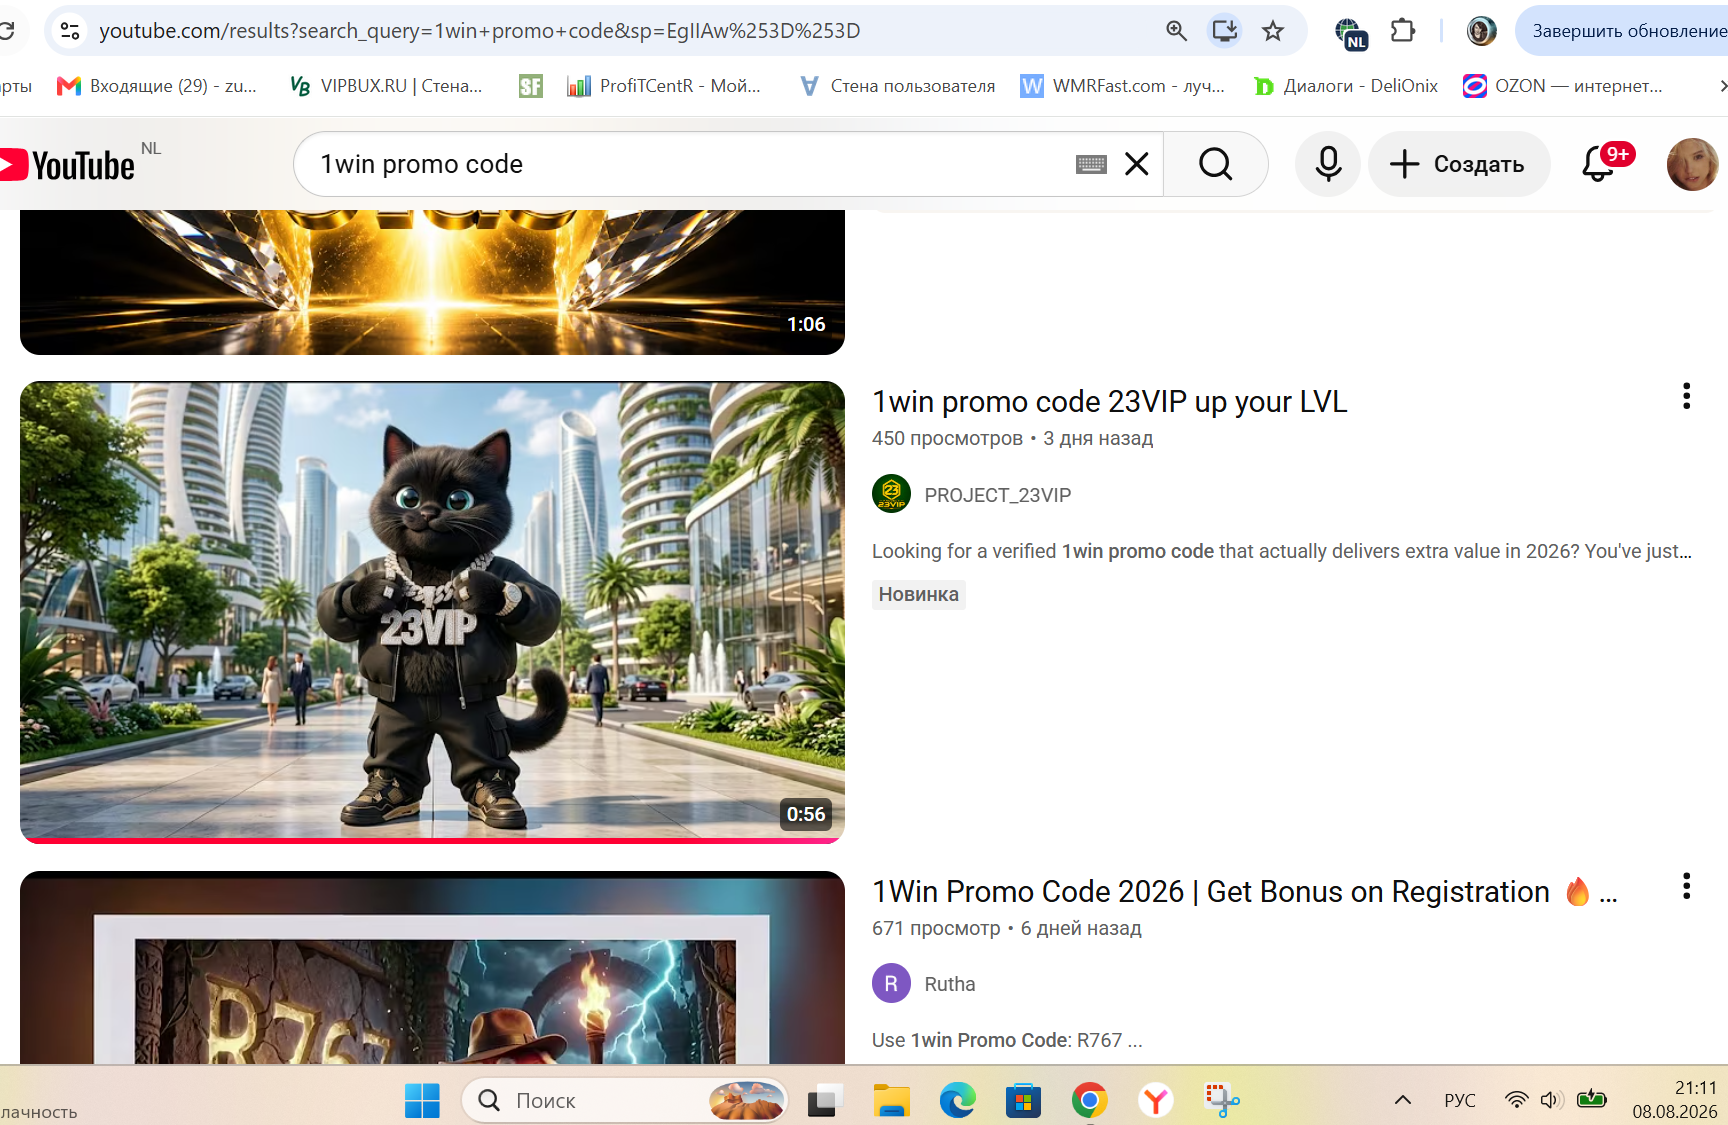Switch to Chrome on the taskbar
This screenshot has height=1125, width=1728.
(1089, 1101)
